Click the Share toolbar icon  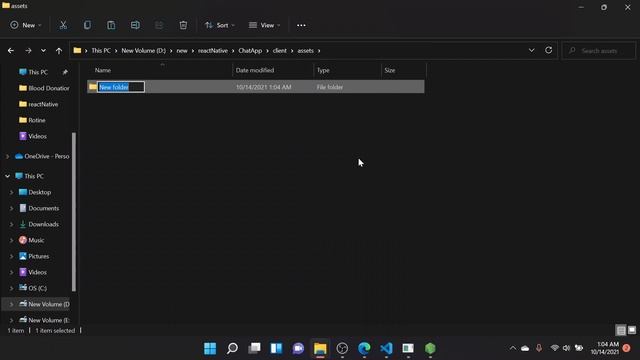[159, 25]
